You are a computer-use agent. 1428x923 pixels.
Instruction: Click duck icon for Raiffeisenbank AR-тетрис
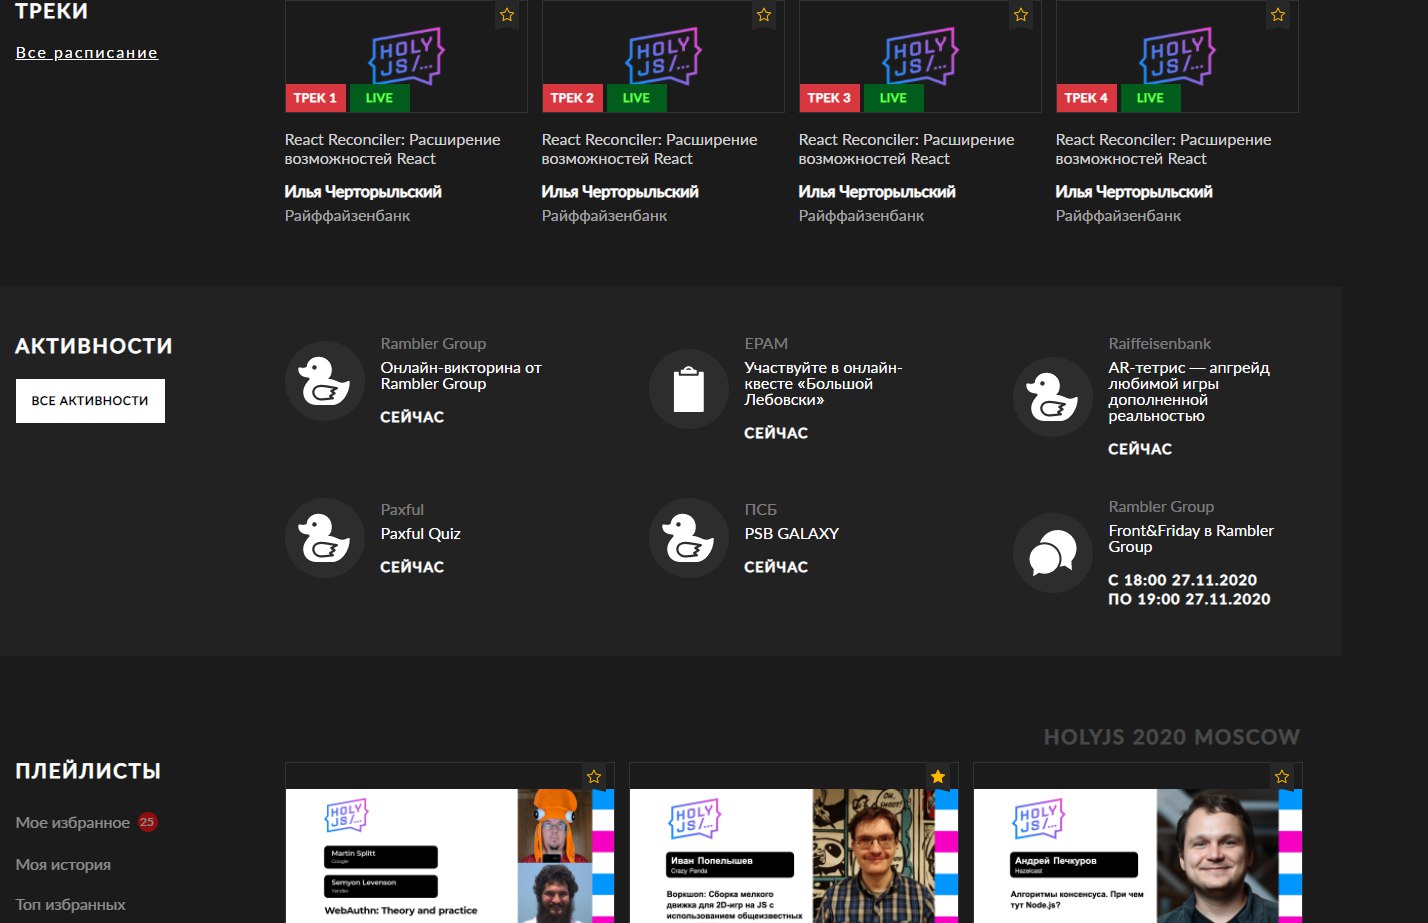coord(1053,397)
